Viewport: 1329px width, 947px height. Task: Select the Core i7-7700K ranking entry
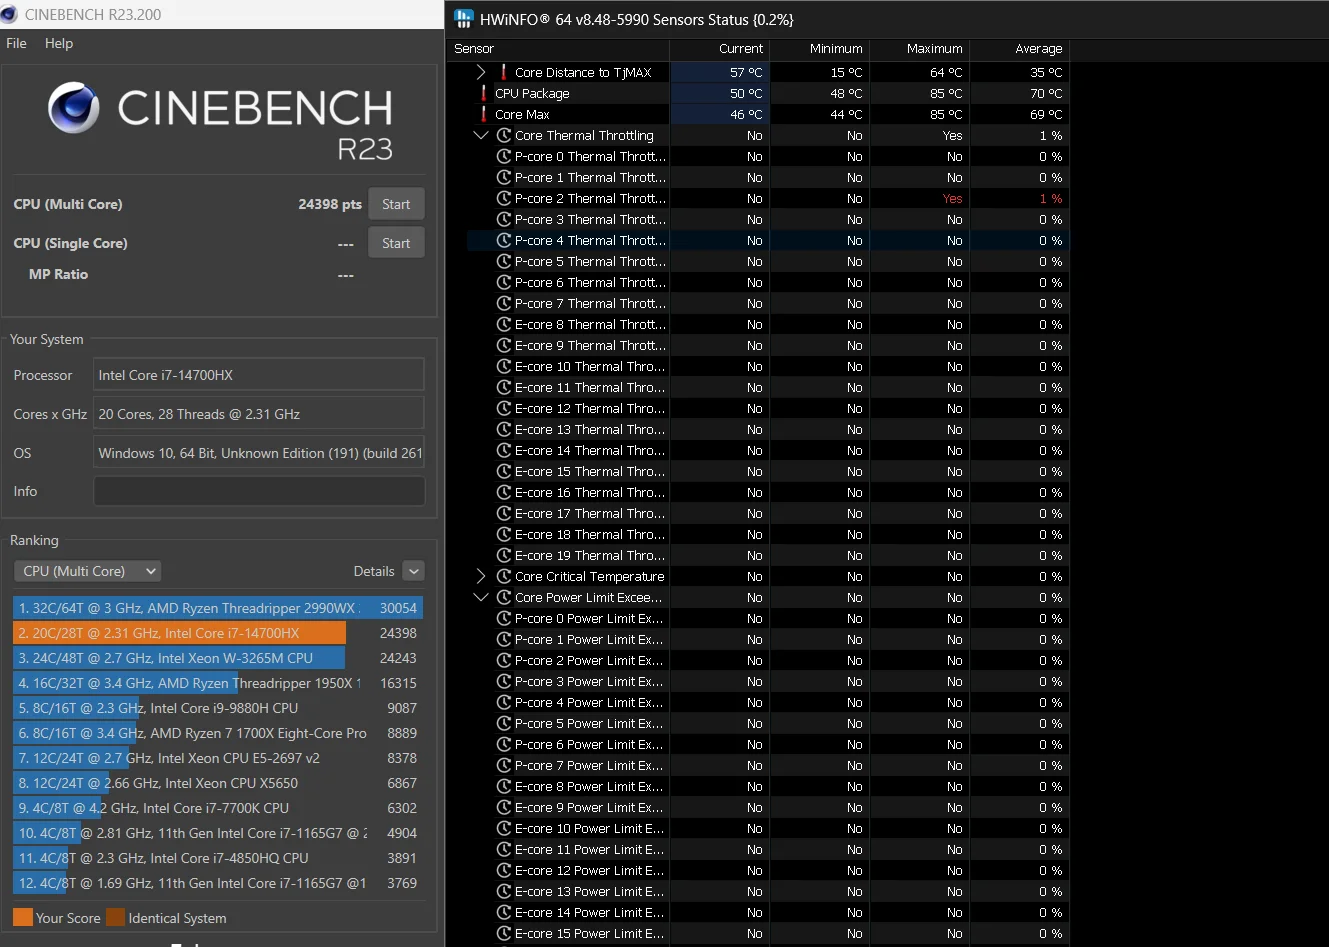coord(218,808)
